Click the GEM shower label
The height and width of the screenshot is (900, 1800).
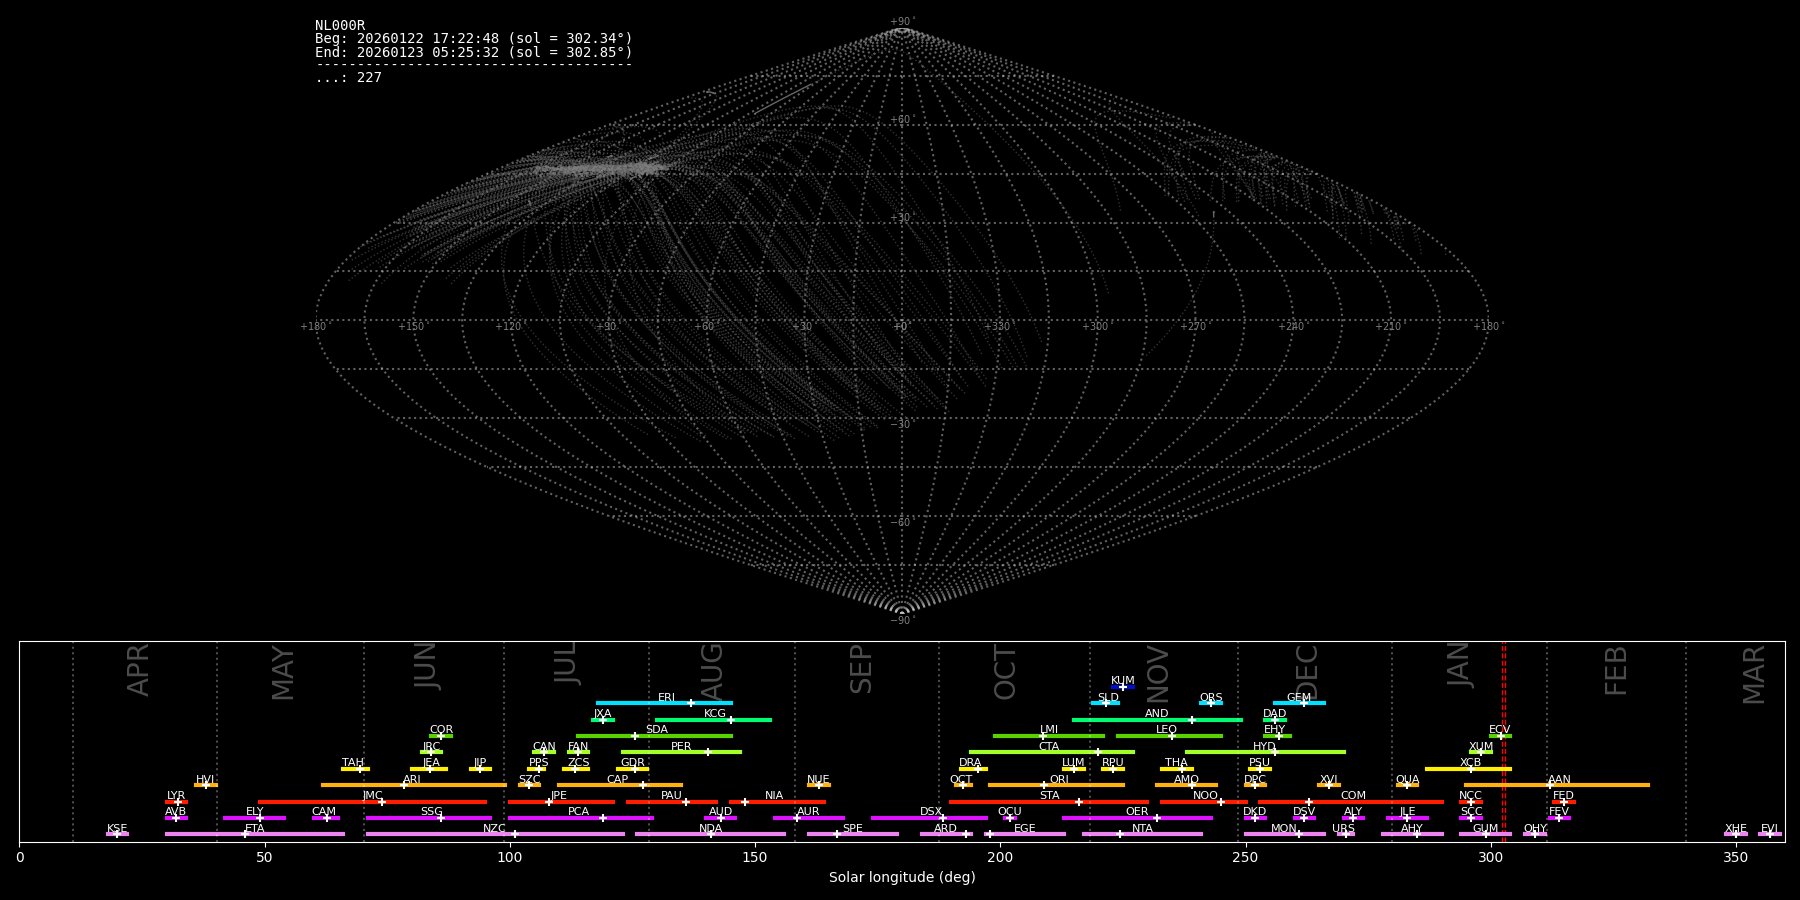[x=1299, y=698]
